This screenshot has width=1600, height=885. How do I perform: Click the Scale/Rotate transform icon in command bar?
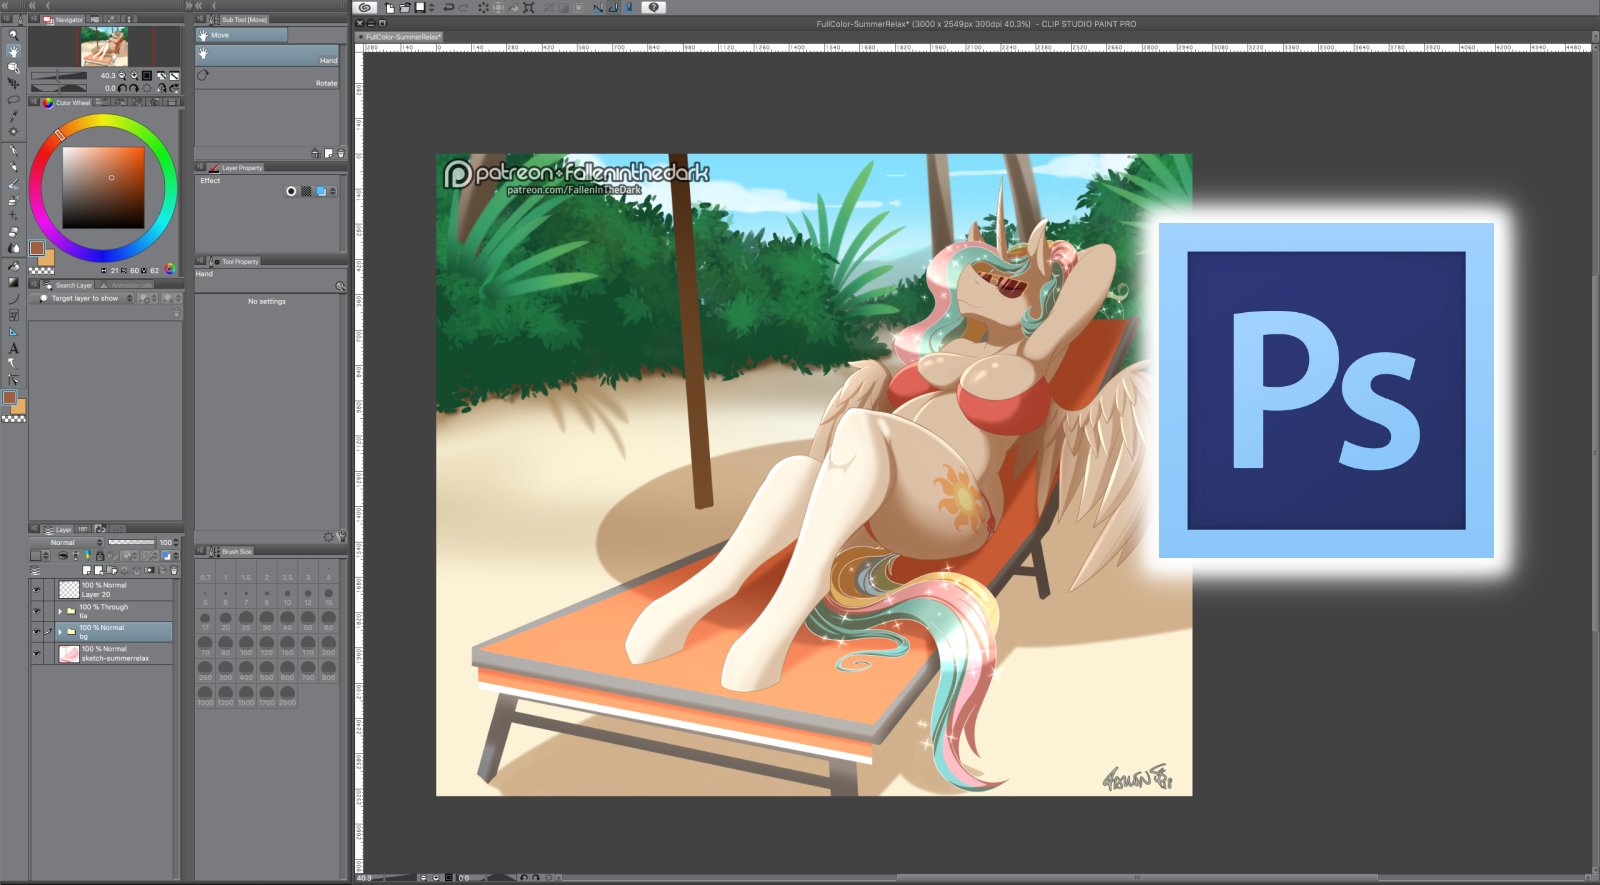pos(529,7)
